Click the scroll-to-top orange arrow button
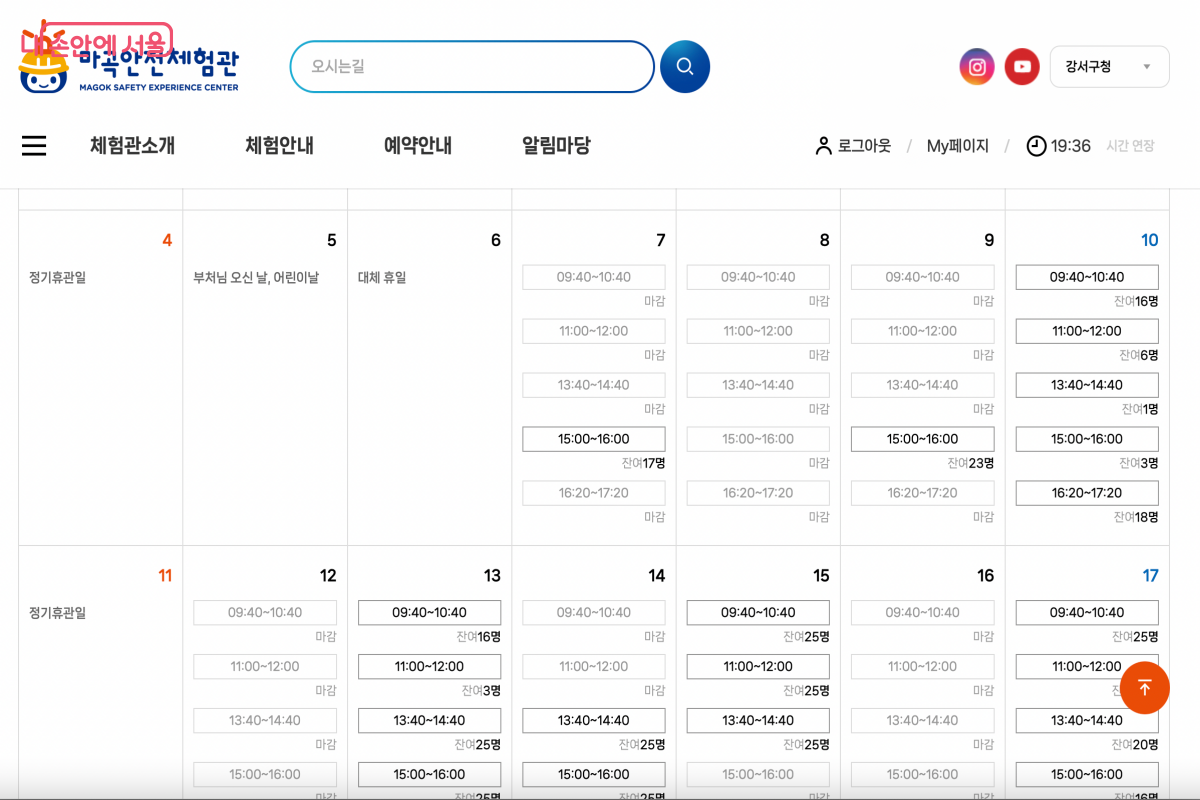Screen dimensions: 1200x800 tap(1144, 688)
